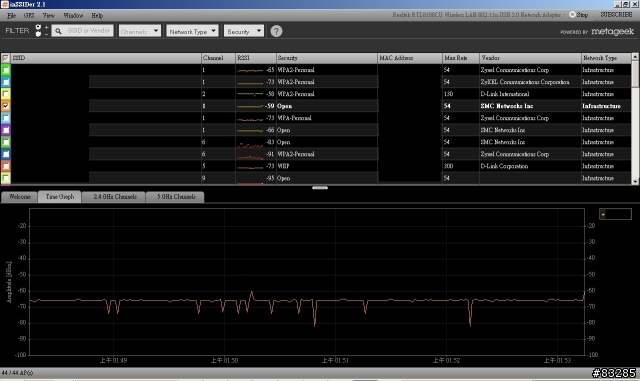Sort by Channel column header
The image size is (640, 381).
218,58
